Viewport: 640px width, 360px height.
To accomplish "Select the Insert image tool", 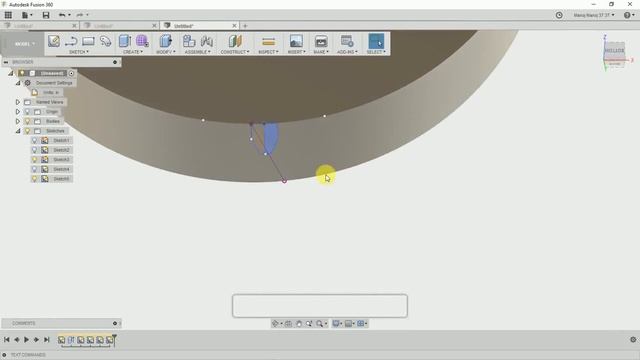I will (296, 41).
